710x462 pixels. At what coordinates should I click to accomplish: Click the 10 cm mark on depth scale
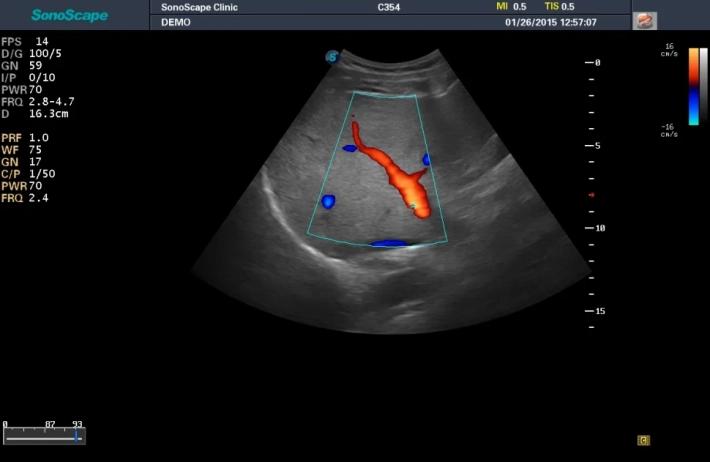coord(598,228)
